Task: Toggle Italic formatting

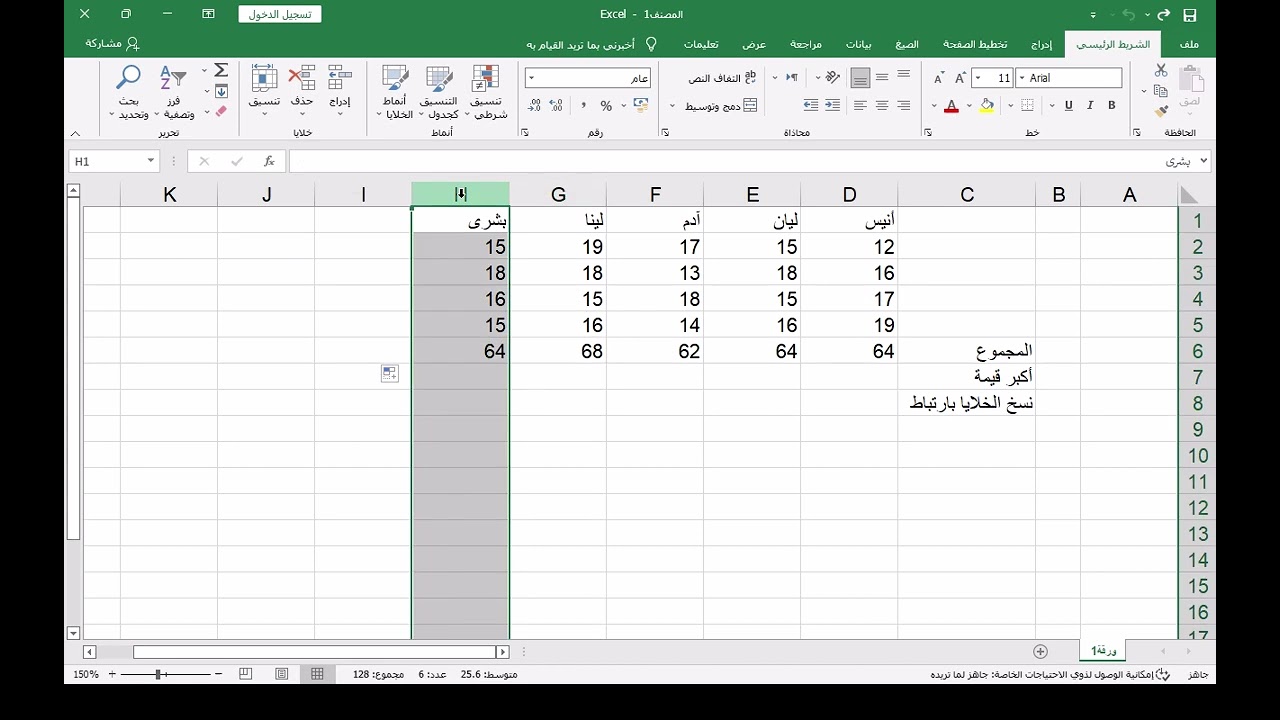Action: (1090, 105)
